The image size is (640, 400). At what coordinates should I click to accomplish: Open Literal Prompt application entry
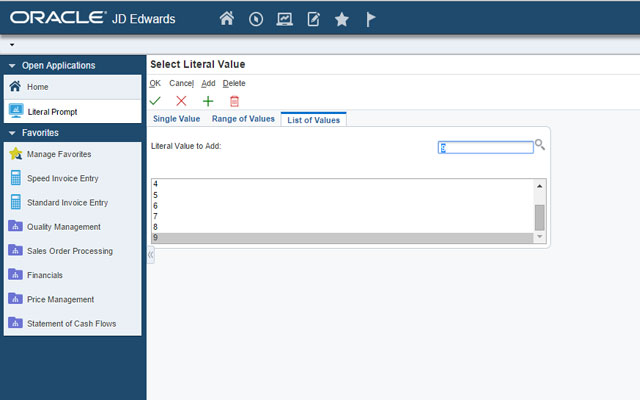click(x=73, y=111)
